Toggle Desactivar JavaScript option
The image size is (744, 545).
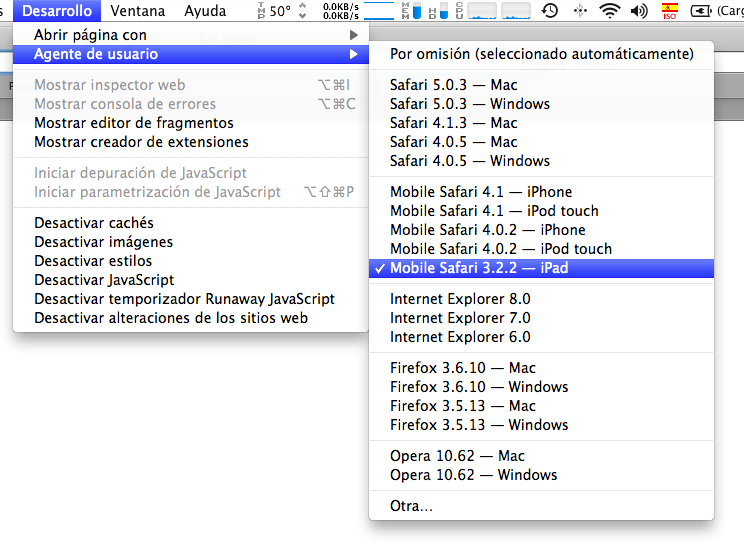coord(191,280)
